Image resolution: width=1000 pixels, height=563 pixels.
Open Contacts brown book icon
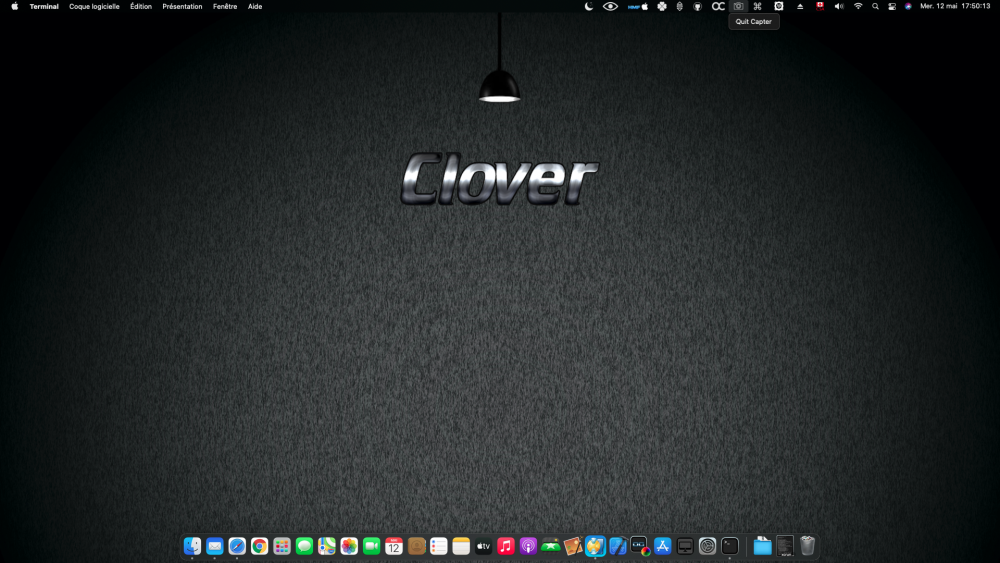click(416, 546)
